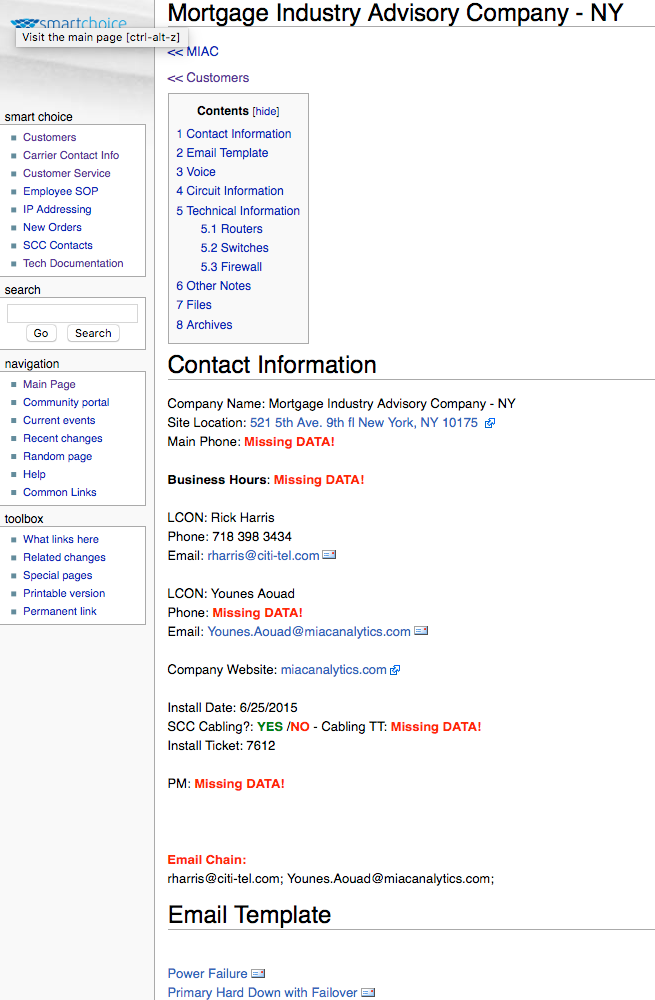The width and height of the screenshot is (655, 1000).
Task: Jump to Technical Information section
Action: [x=238, y=210]
